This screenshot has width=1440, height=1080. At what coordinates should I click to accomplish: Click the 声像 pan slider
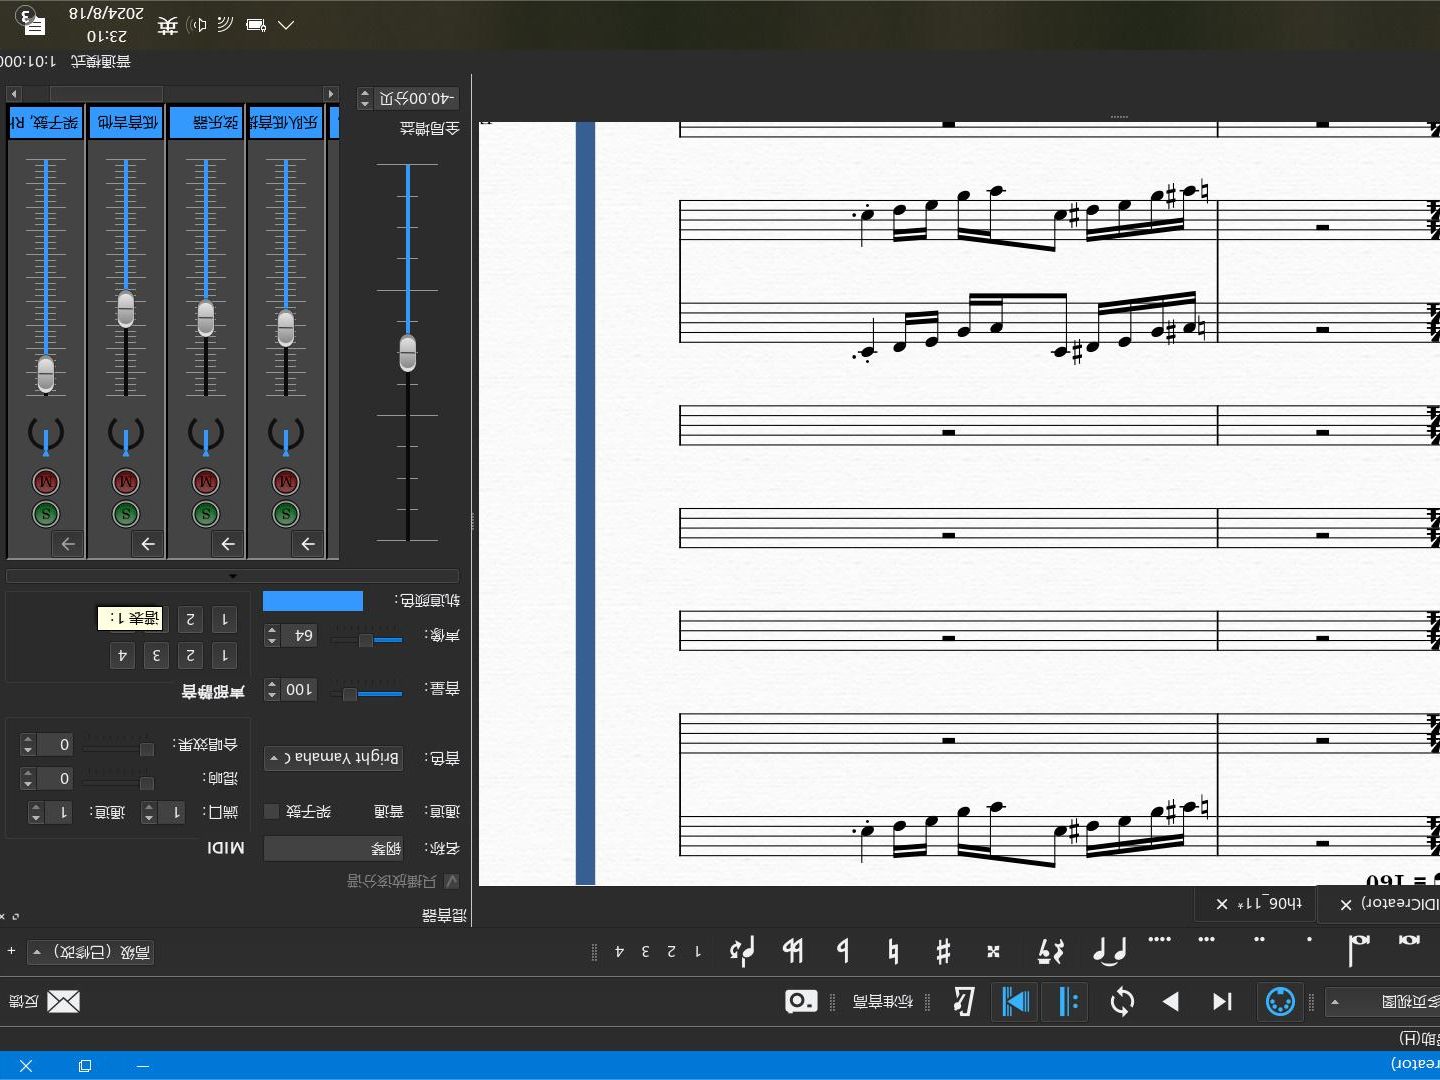tap(366, 638)
